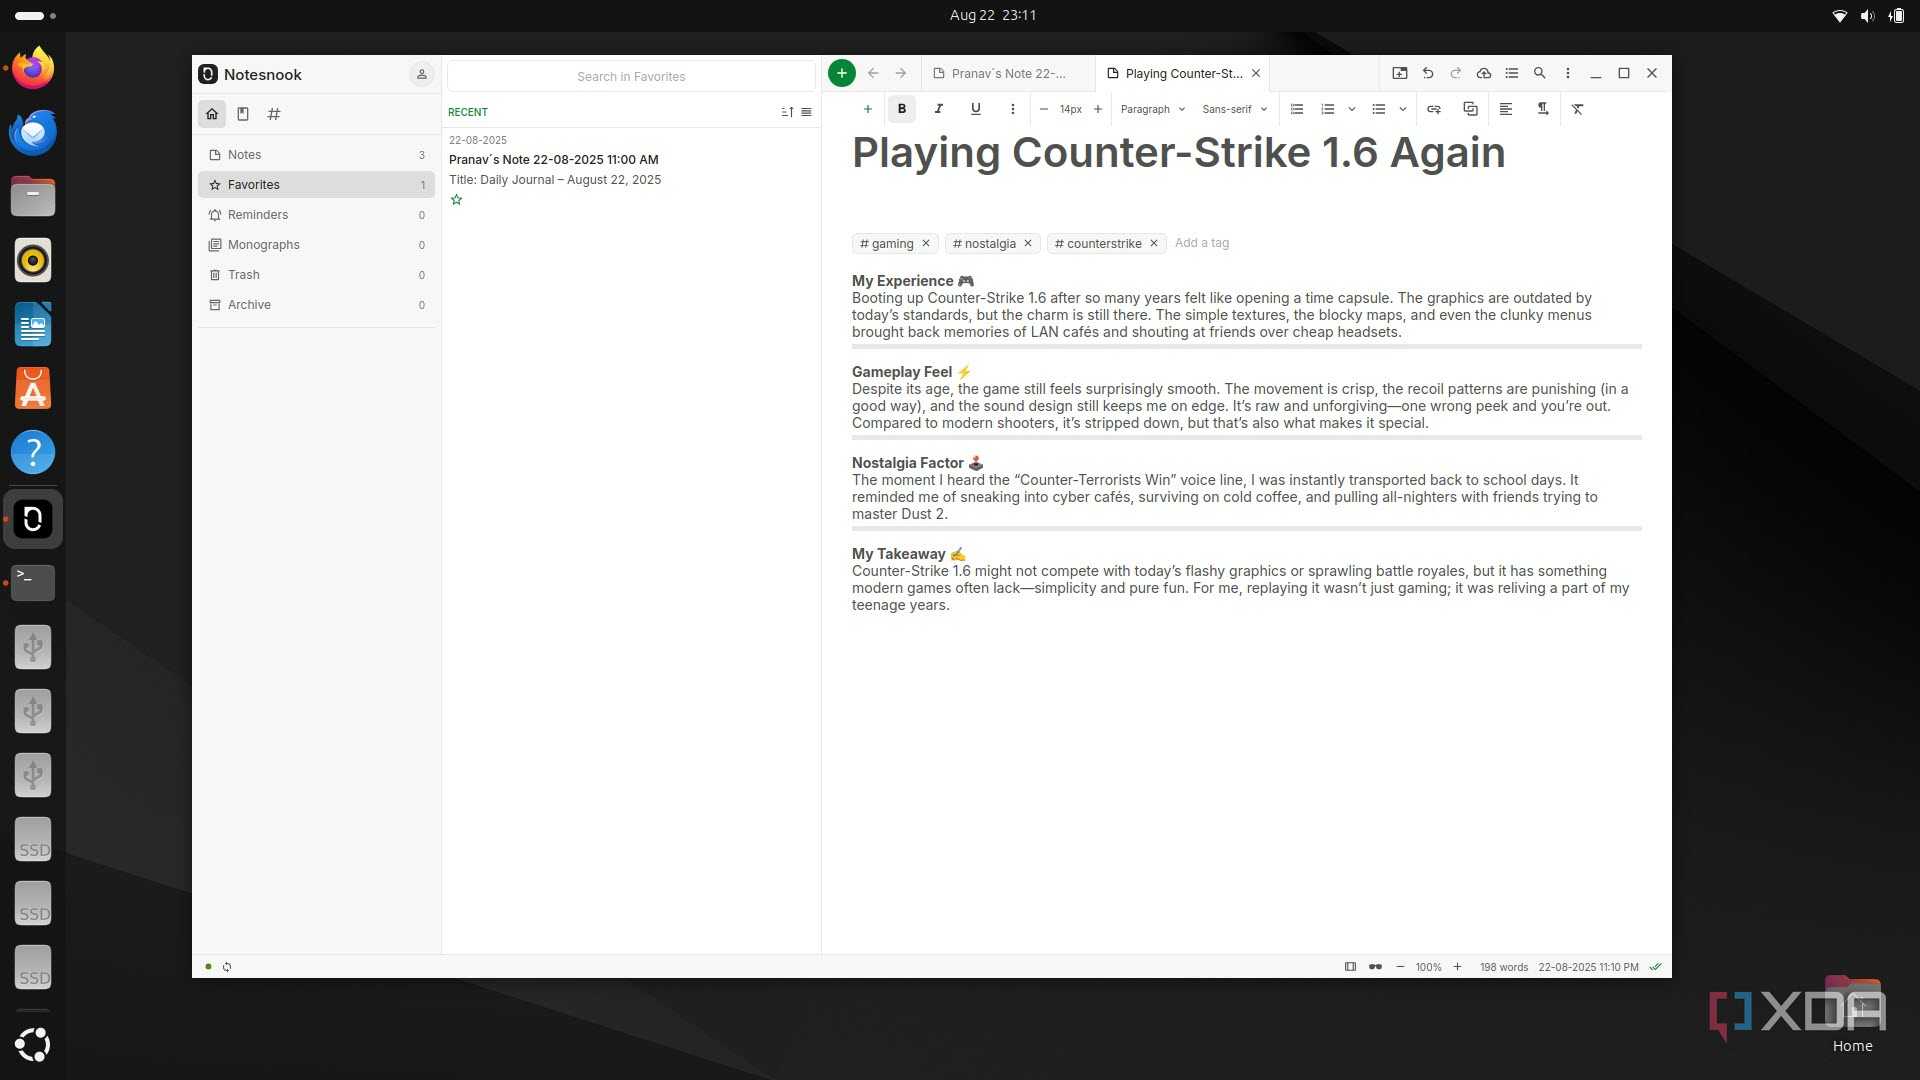Close the Playing Counter-St... tab
Screen dimensions: 1920x1080
(1255, 73)
